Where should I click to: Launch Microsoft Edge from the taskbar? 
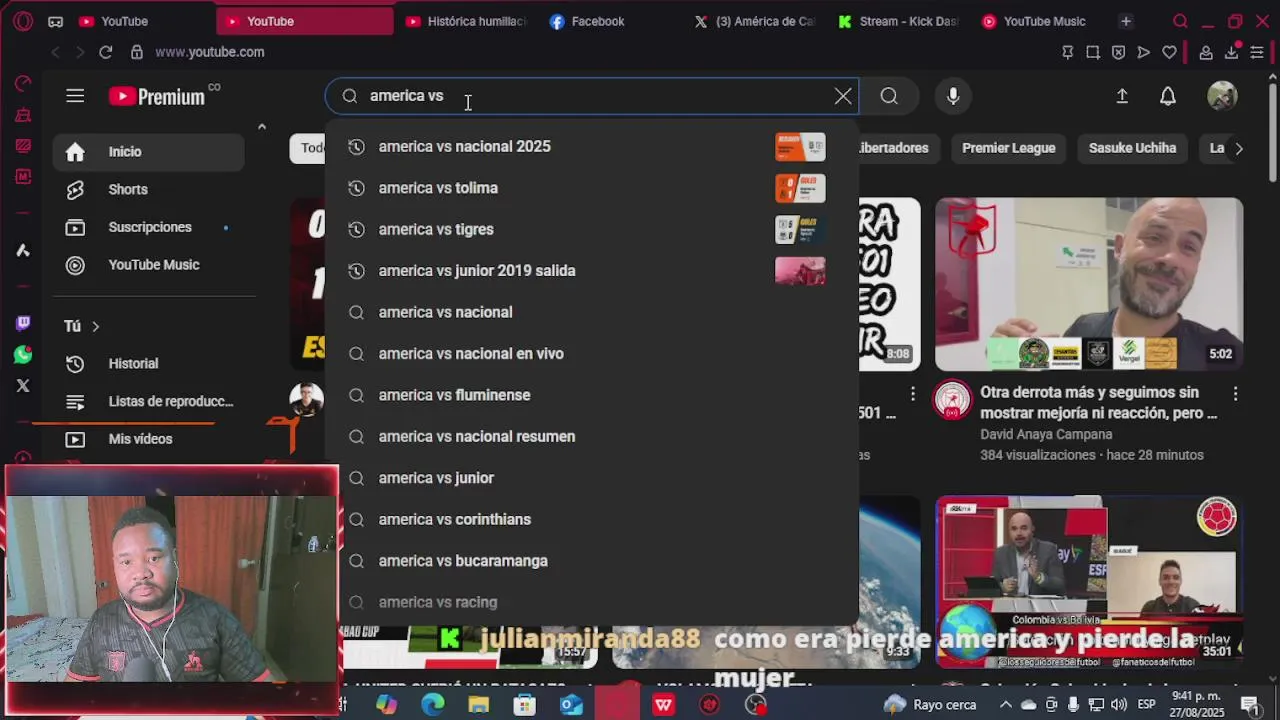(x=433, y=705)
